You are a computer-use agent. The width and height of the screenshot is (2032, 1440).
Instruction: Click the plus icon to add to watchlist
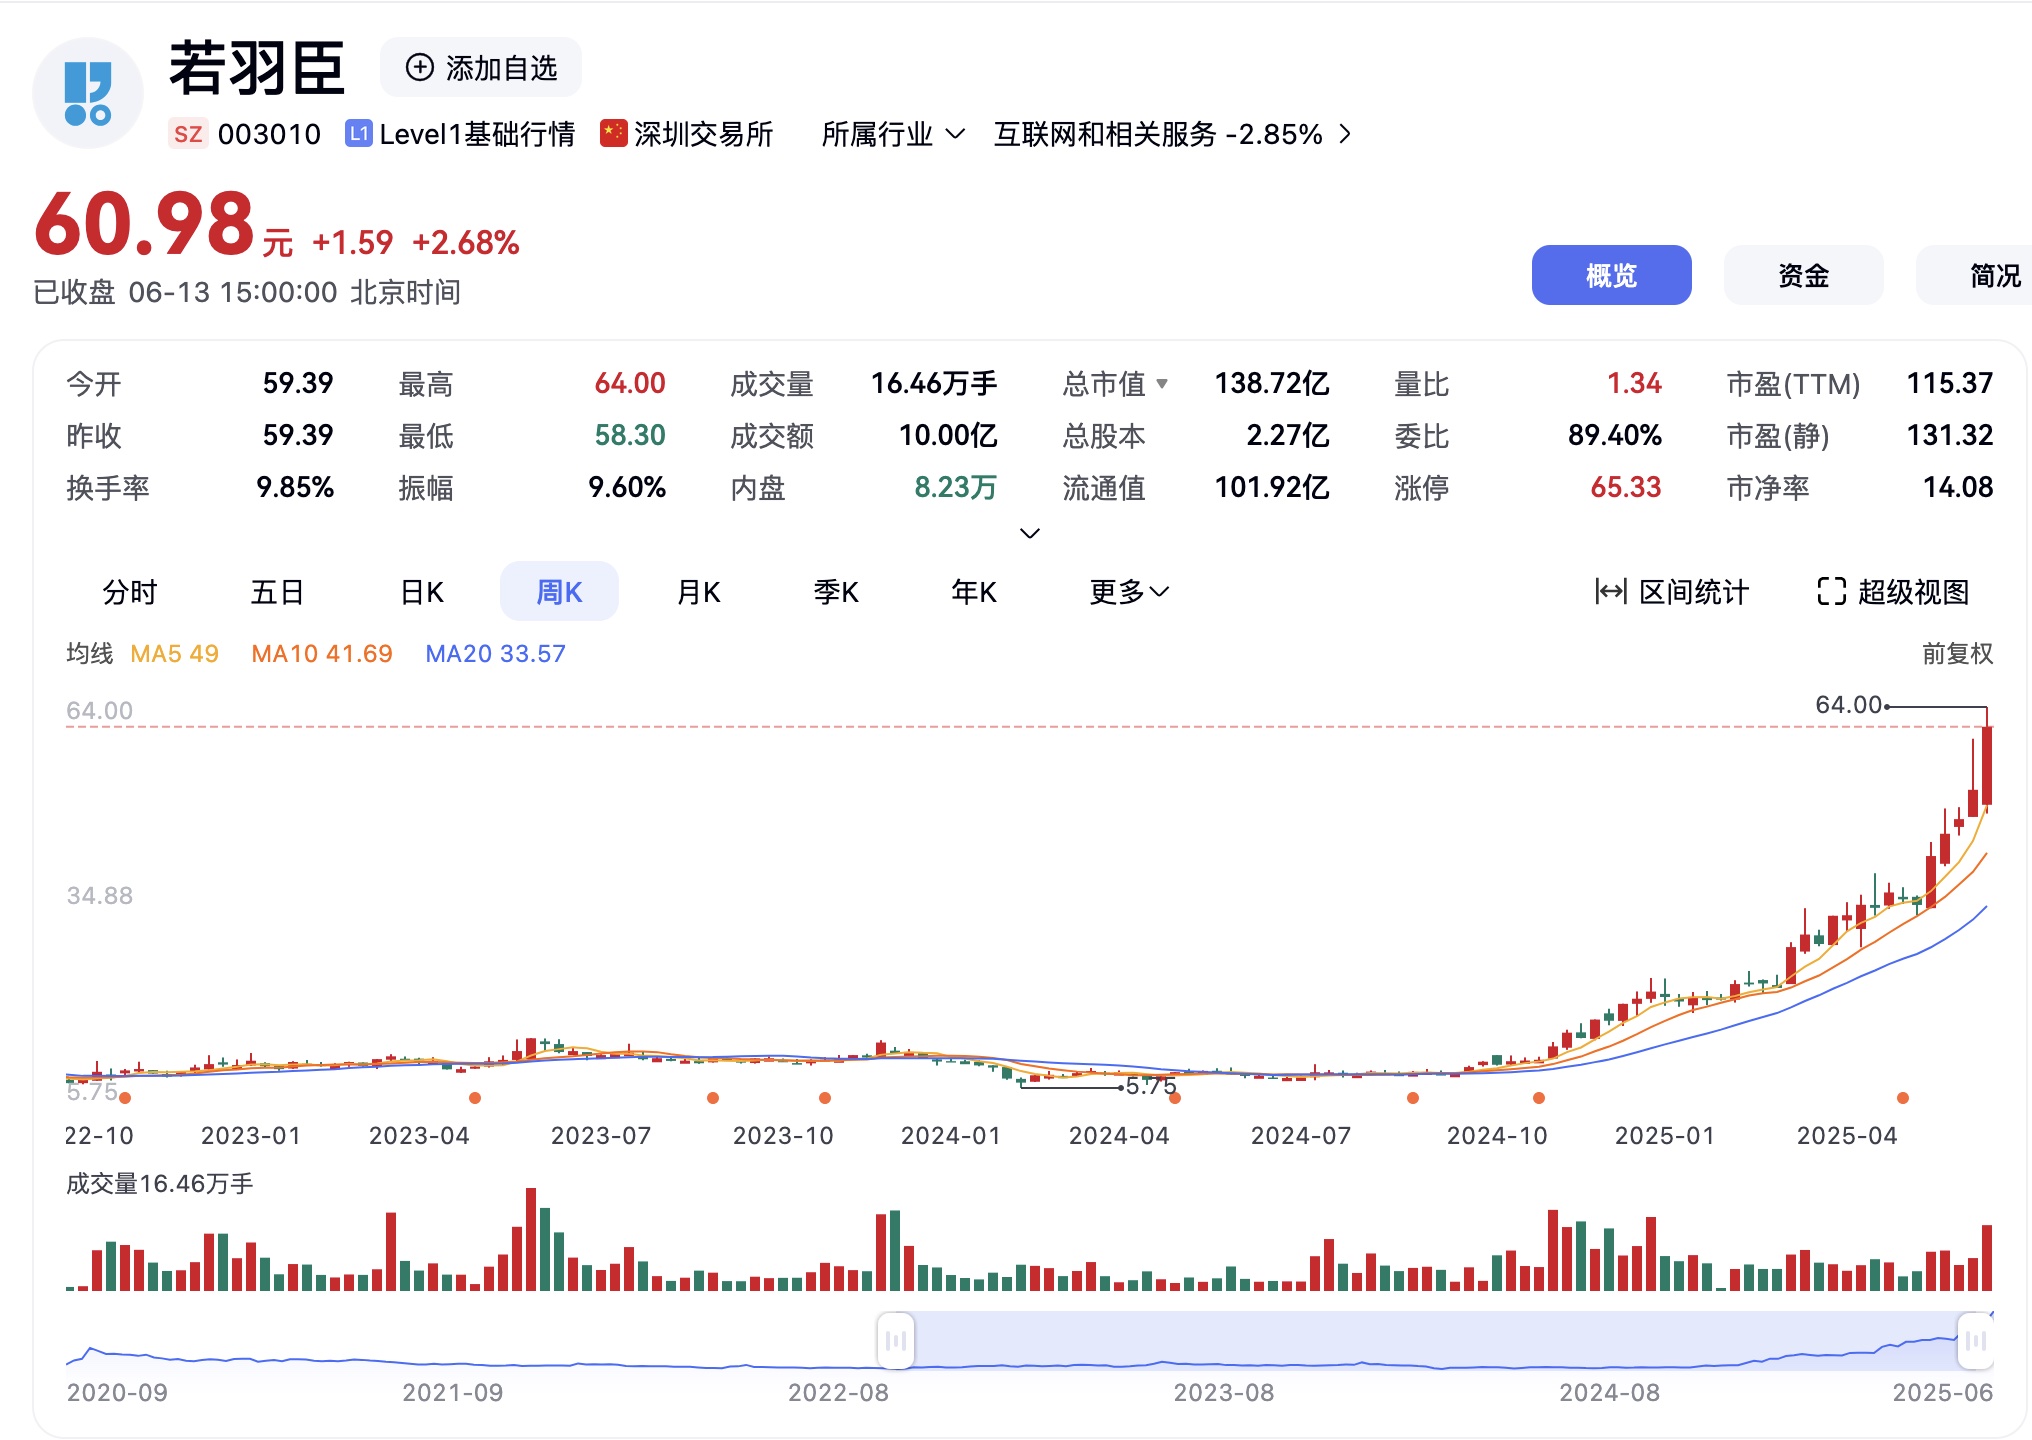pyautogui.click(x=419, y=68)
